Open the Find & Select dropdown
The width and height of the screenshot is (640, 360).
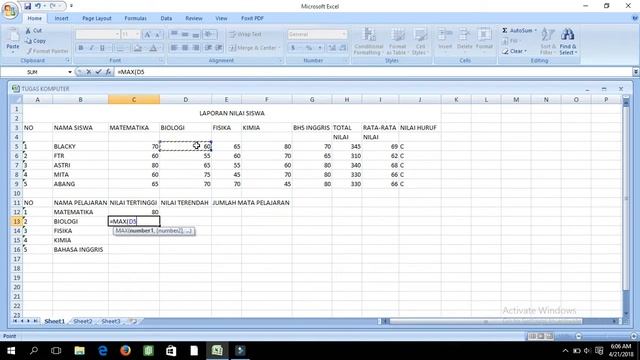point(567,41)
